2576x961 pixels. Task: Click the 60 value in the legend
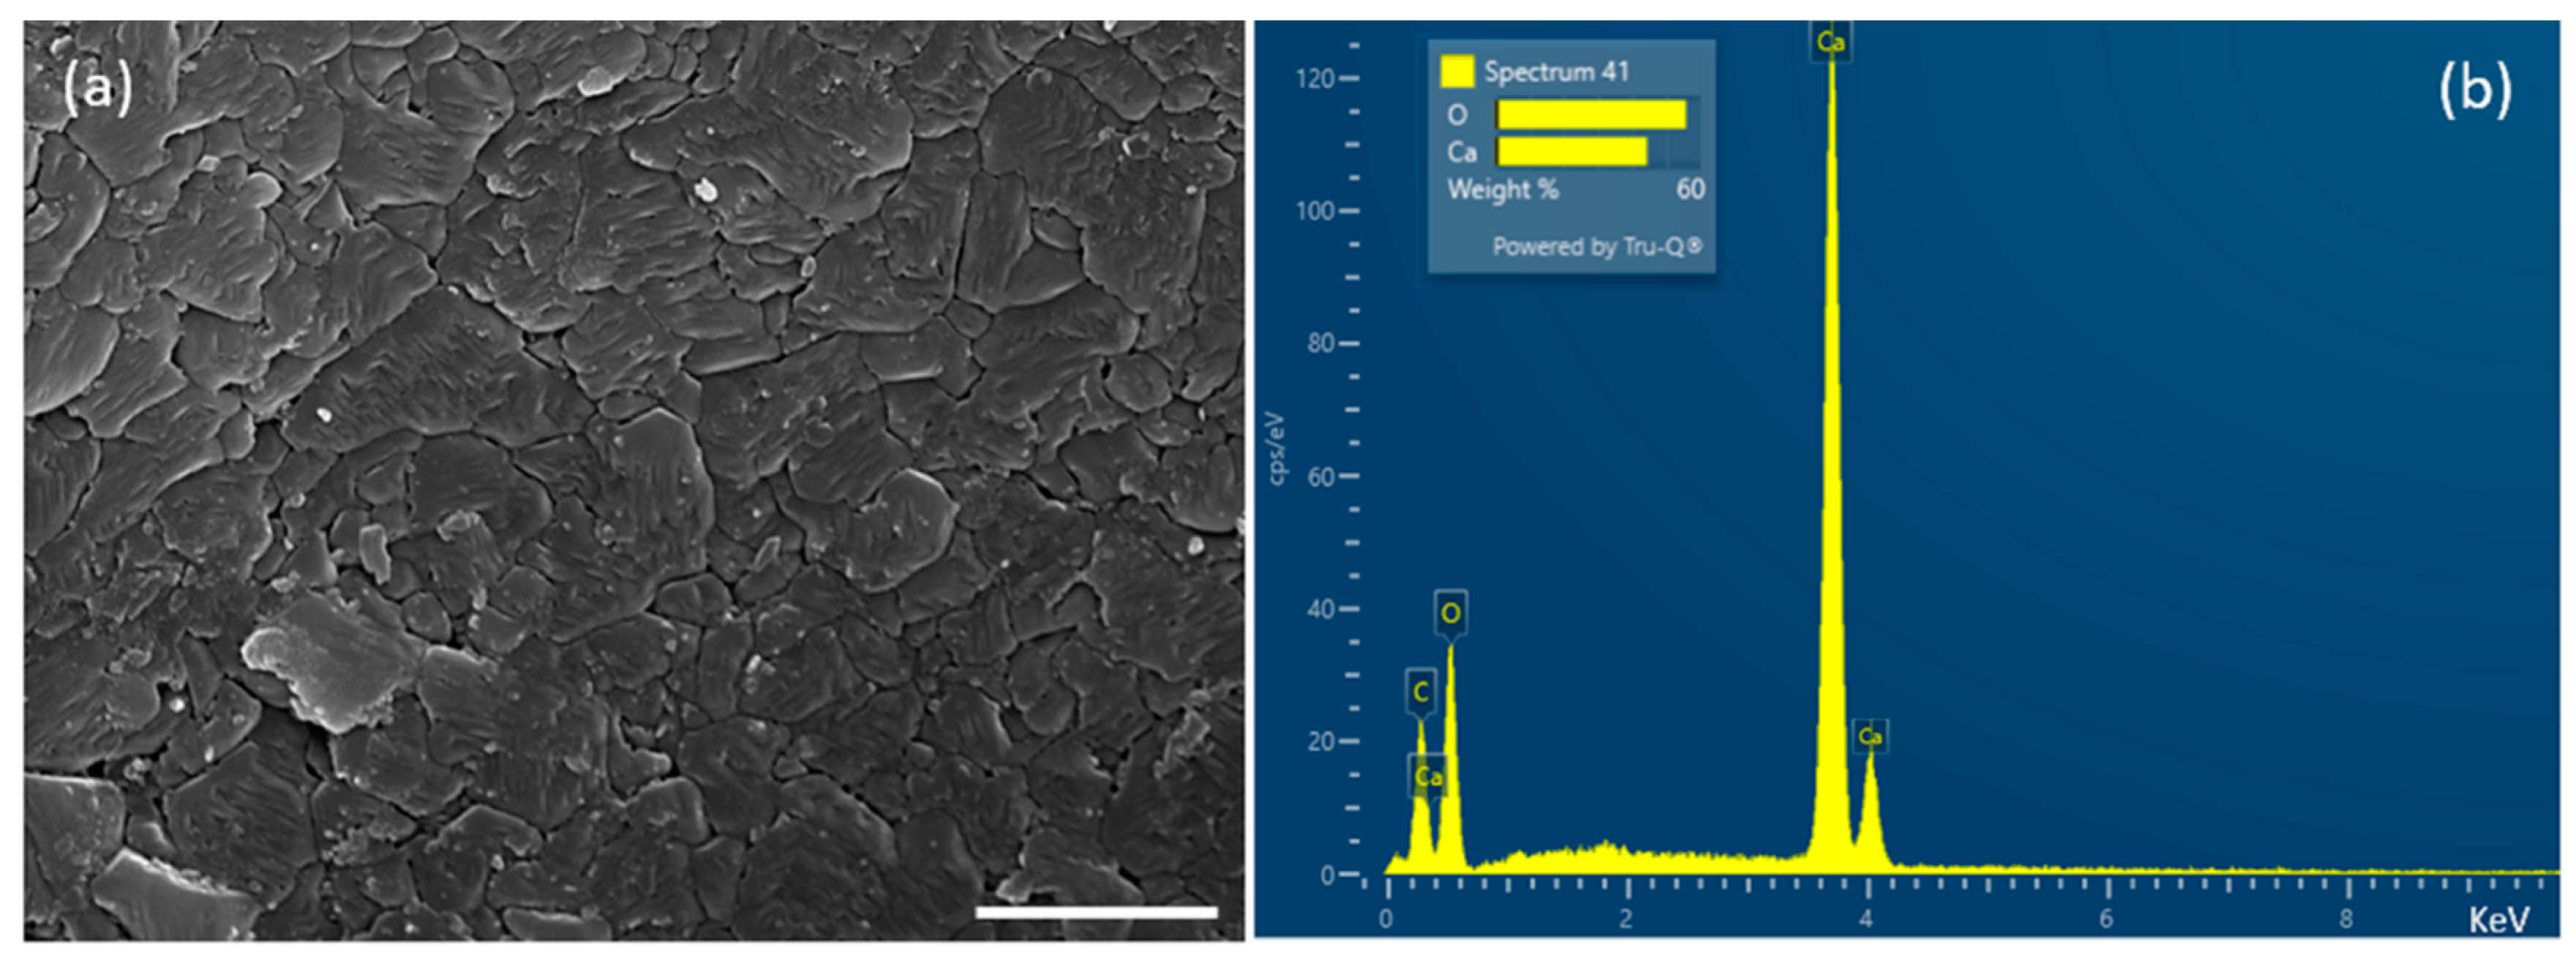[1690, 189]
